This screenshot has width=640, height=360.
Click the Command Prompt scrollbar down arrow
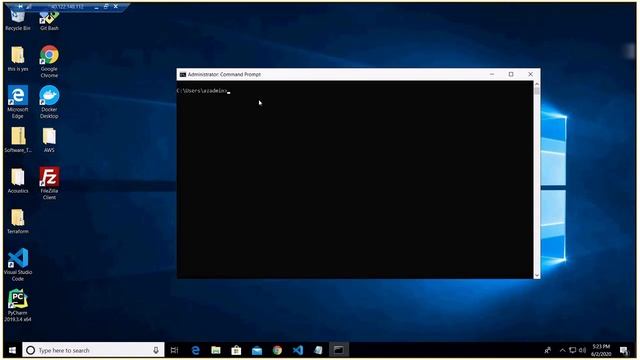(x=537, y=276)
